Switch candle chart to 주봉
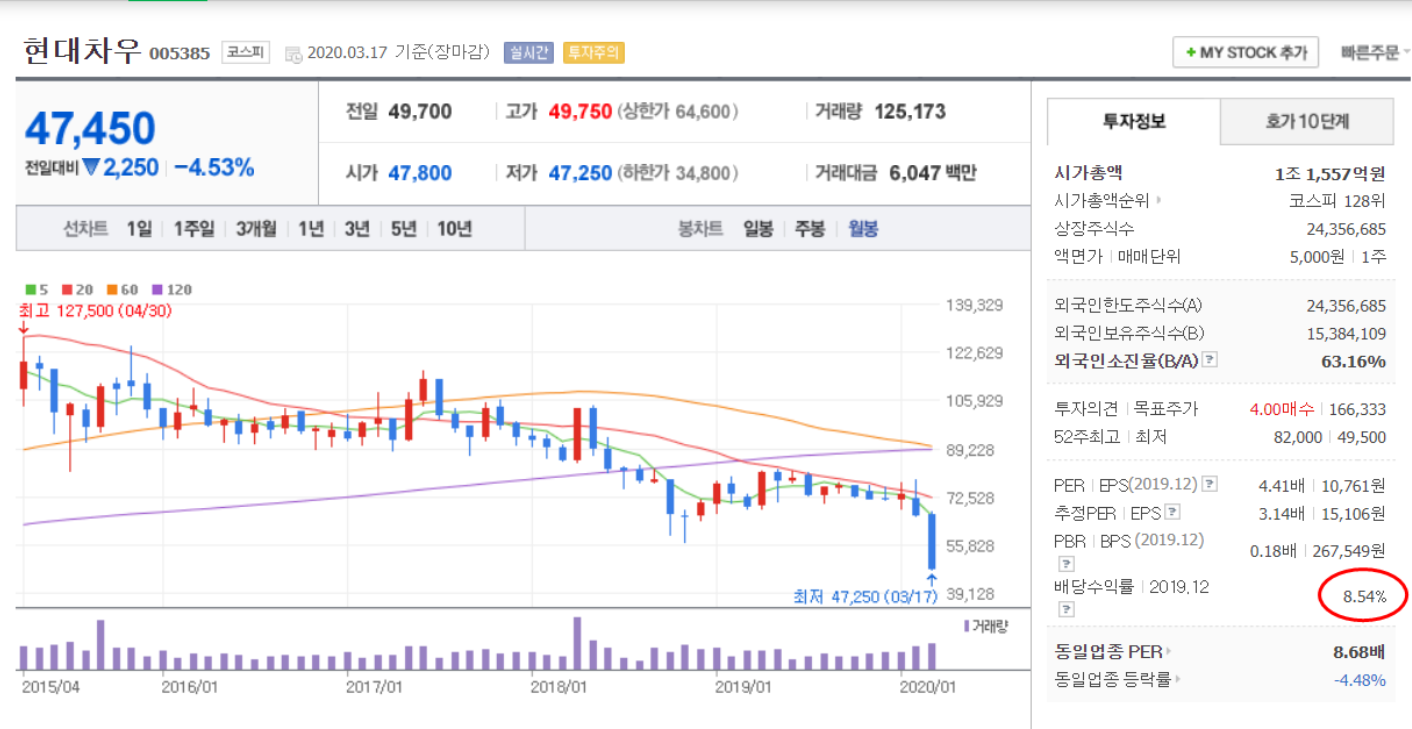The image size is (1412, 729). click(810, 229)
